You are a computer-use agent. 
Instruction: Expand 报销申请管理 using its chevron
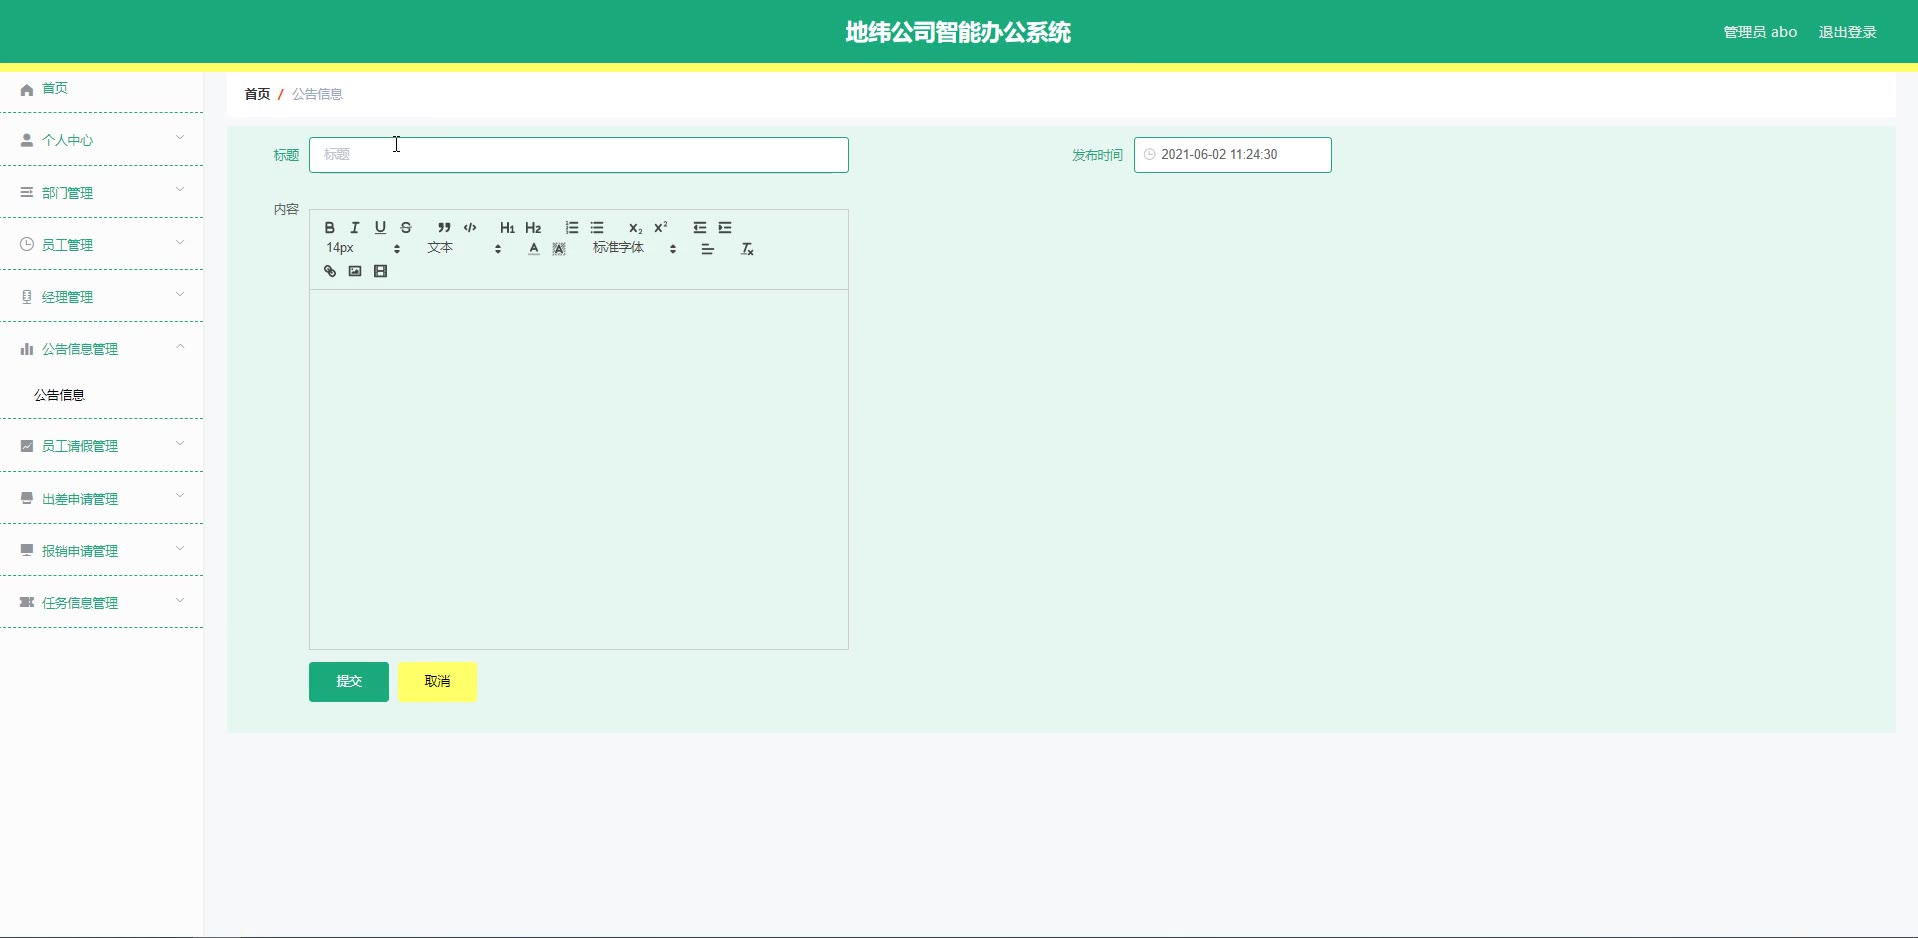click(180, 548)
